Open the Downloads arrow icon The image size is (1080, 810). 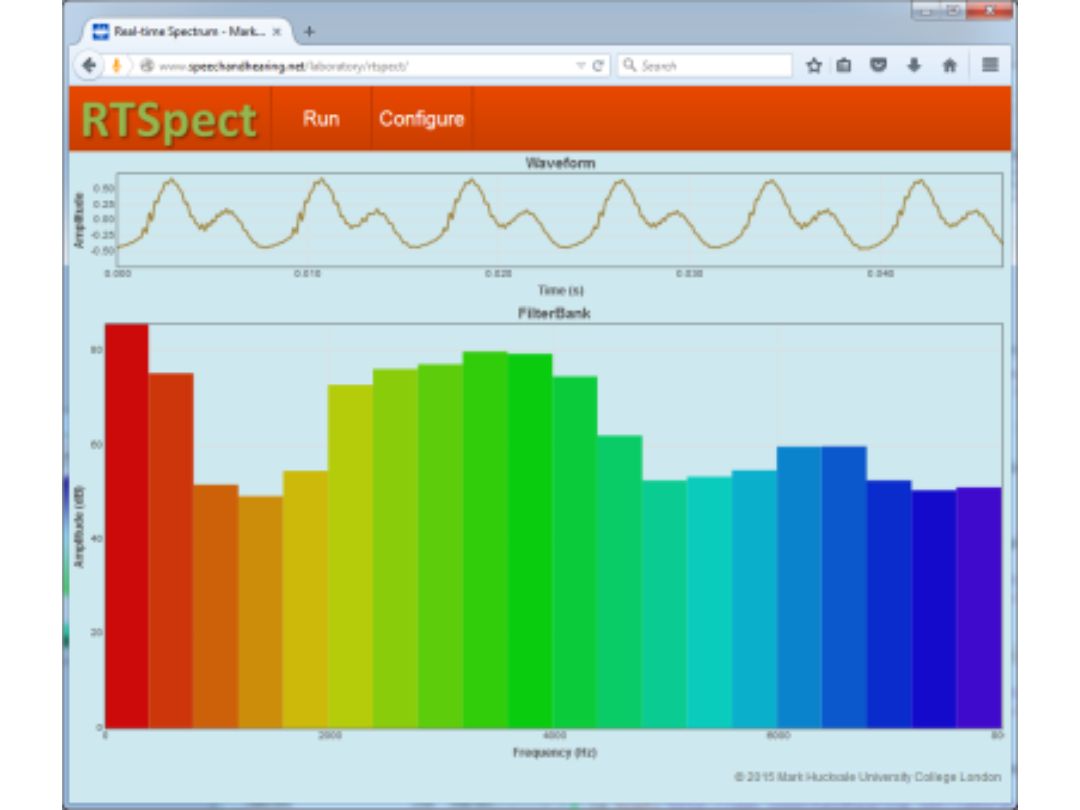point(914,65)
